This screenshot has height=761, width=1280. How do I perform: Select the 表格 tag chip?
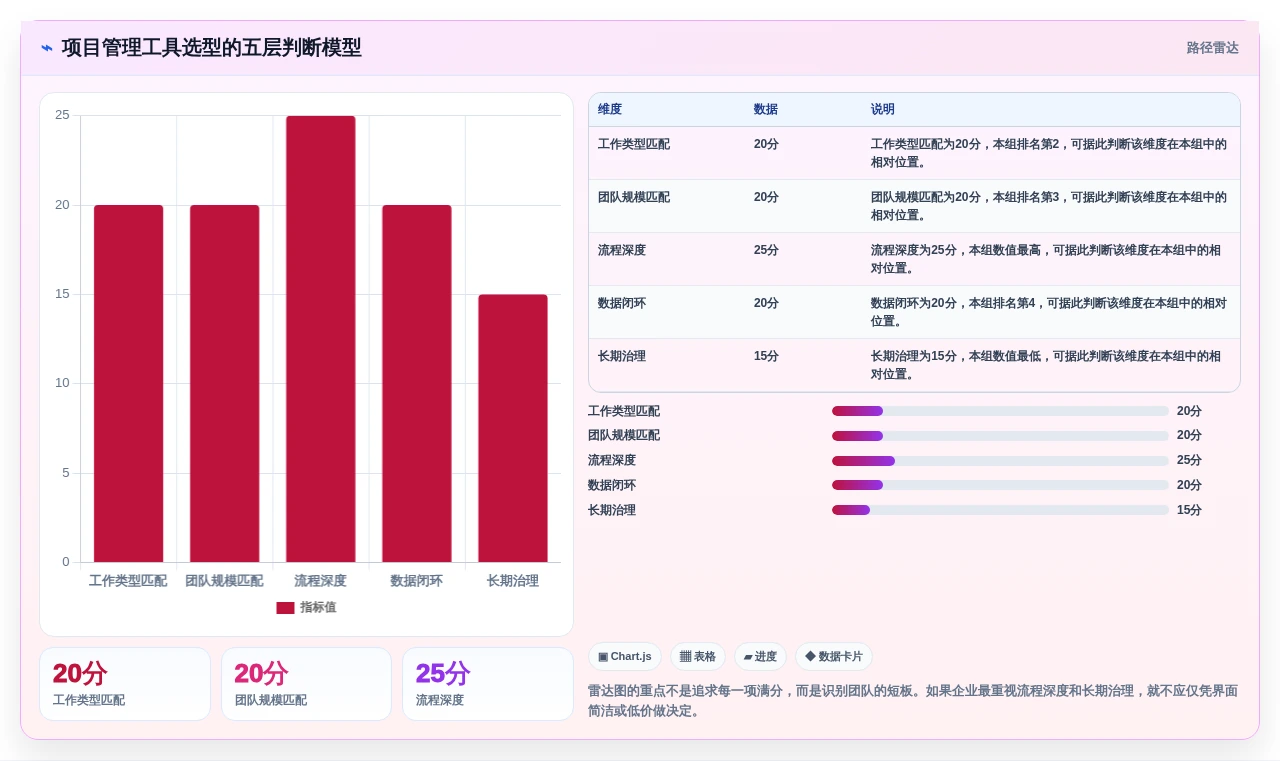[698, 657]
